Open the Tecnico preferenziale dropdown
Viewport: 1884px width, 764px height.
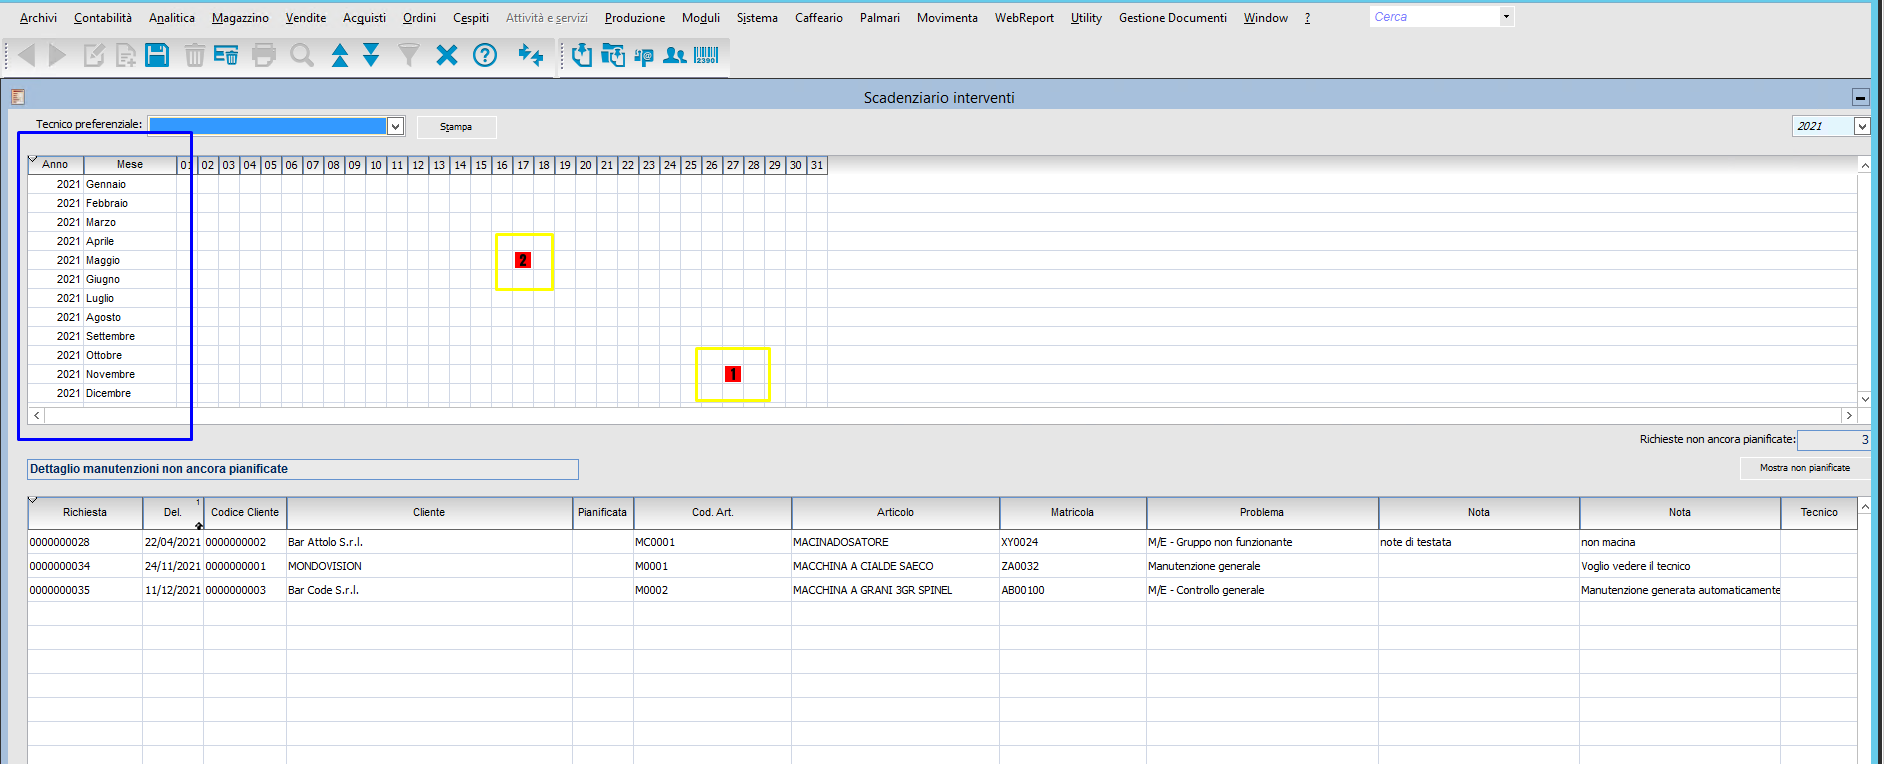tap(395, 126)
